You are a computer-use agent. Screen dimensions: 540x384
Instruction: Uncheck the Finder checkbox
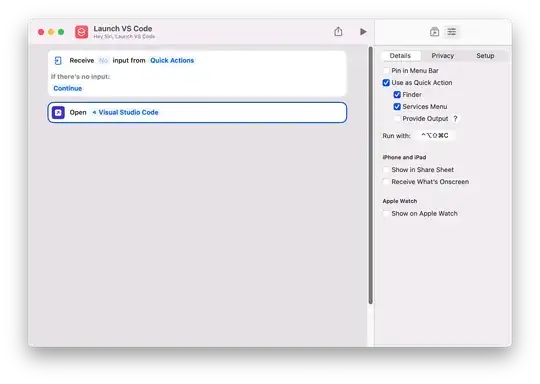(x=397, y=95)
